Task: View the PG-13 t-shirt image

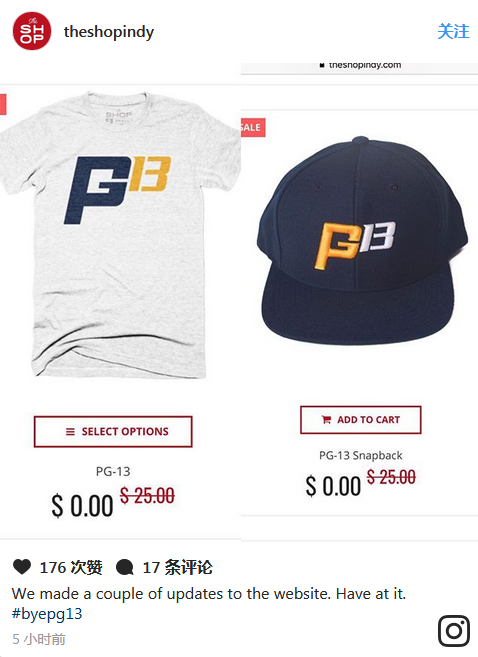Action: [x=120, y=235]
